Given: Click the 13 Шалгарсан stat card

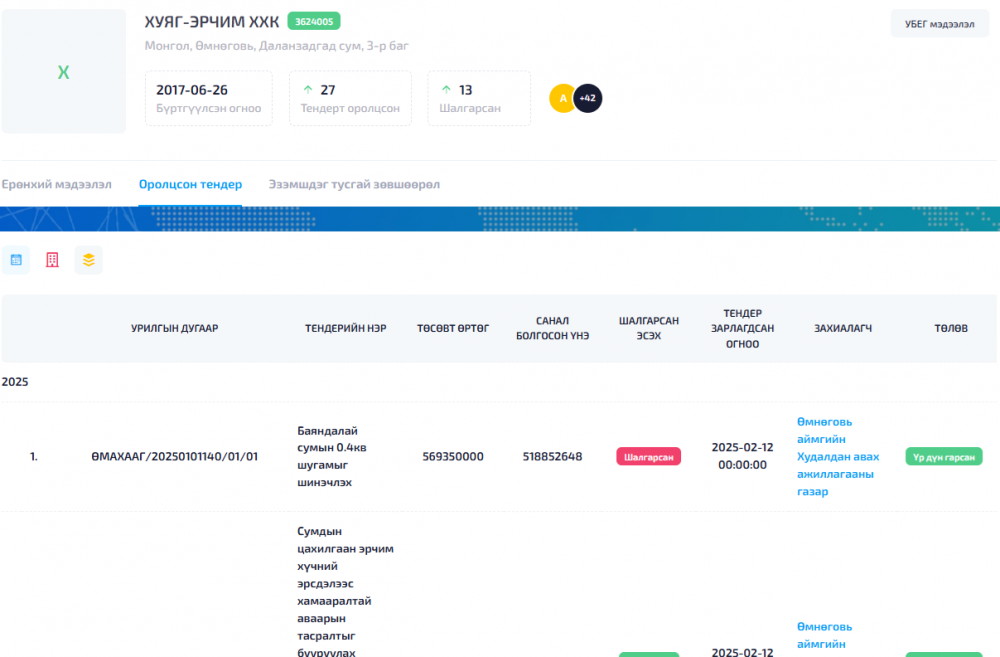Looking at the screenshot, I should click(x=479, y=98).
